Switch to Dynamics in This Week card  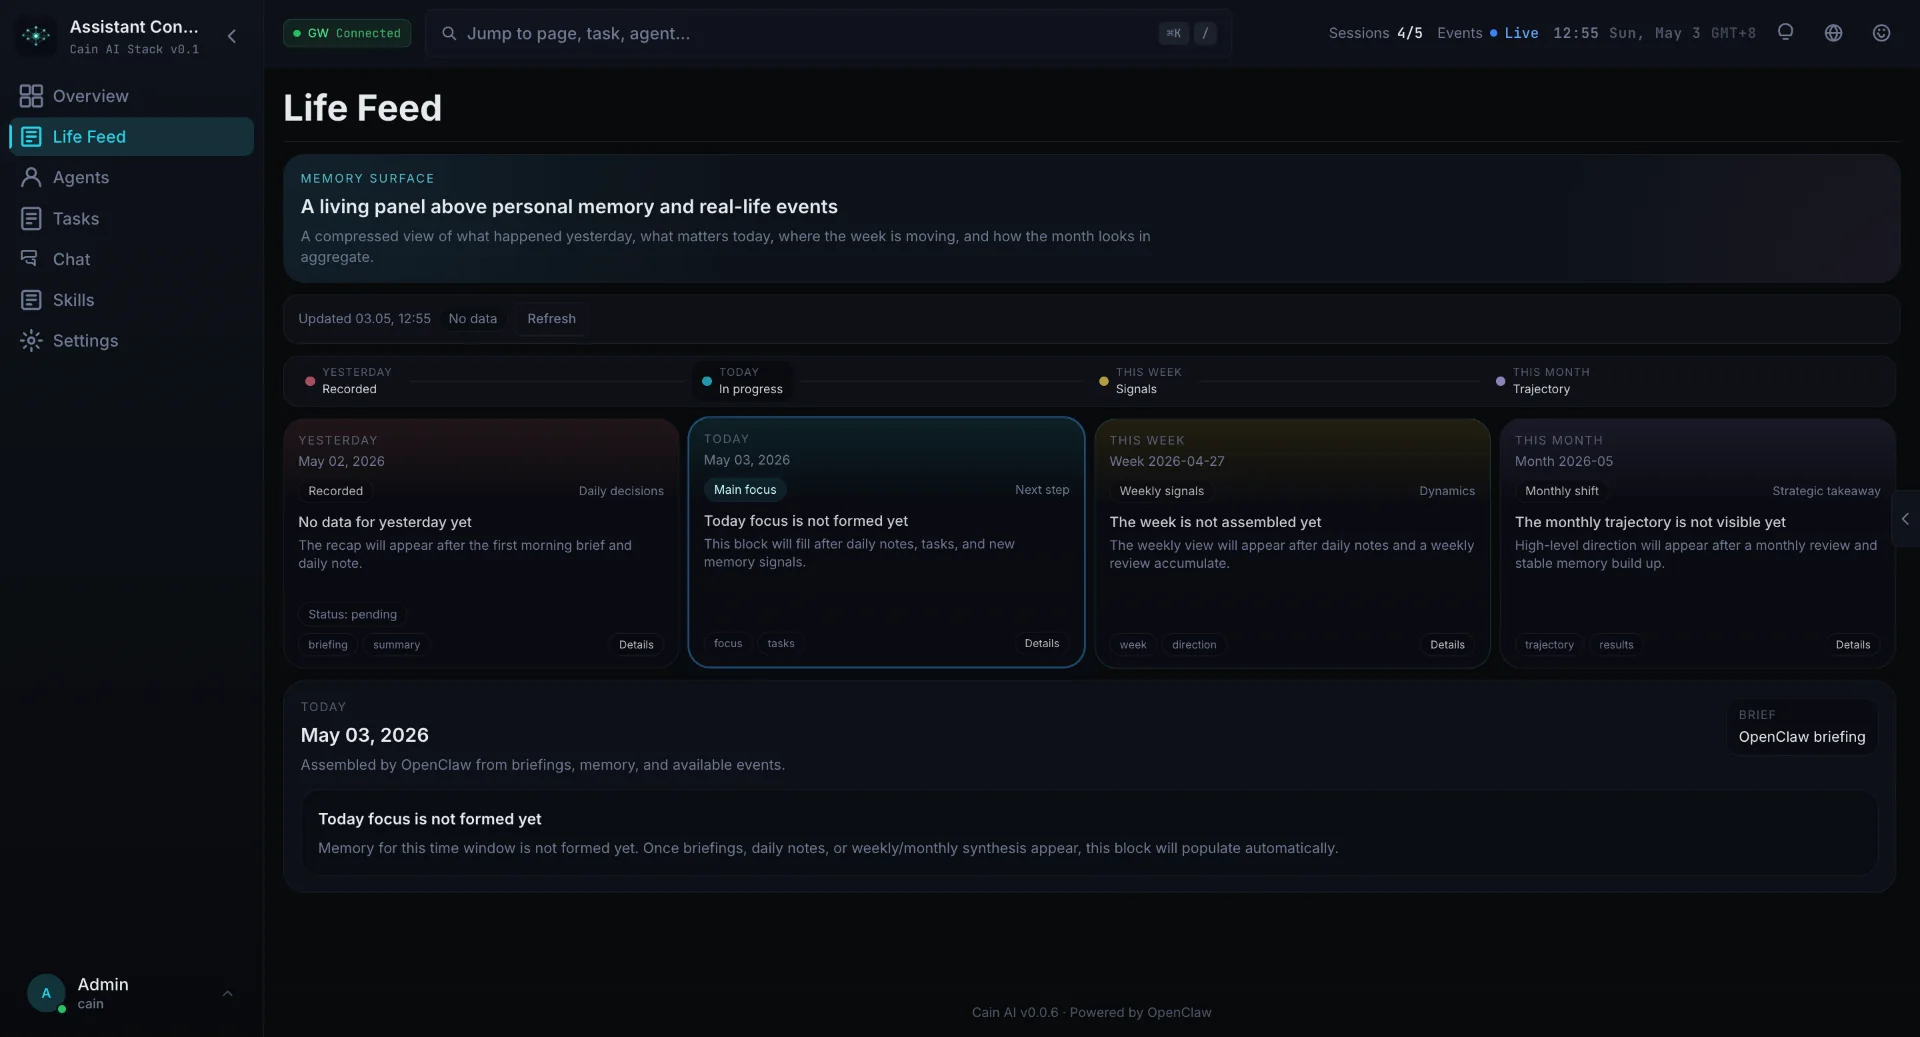(1447, 491)
